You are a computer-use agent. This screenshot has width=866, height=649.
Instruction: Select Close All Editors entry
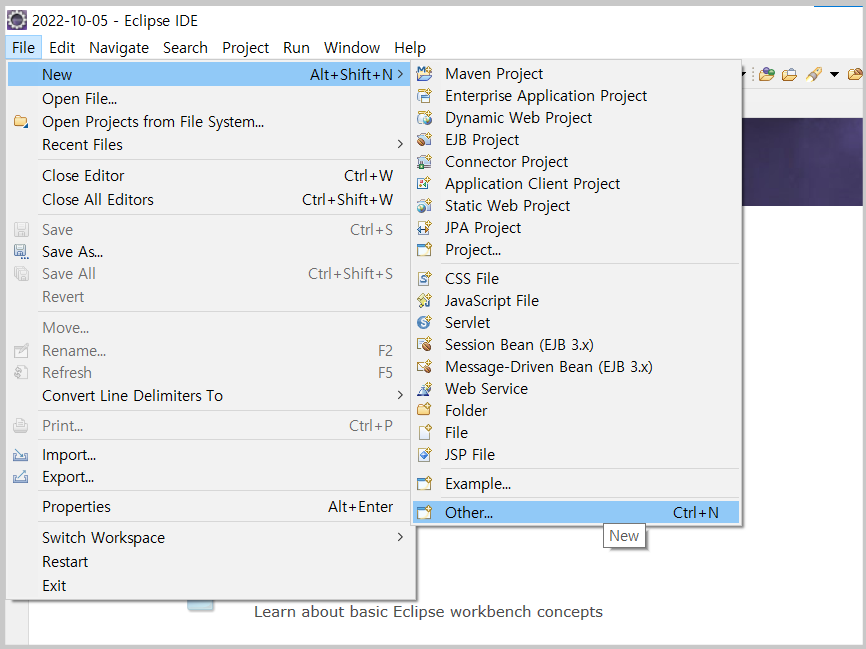[209, 200]
